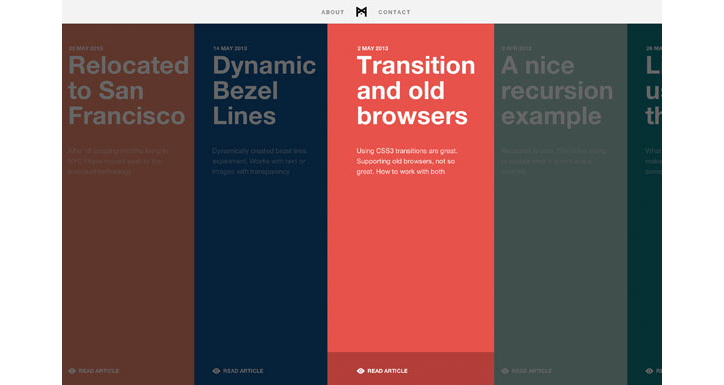Open 'Dynamic Bezel Lines' headline
Image resolution: width=724 pixels, height=385 pixels.
point(264,90)
